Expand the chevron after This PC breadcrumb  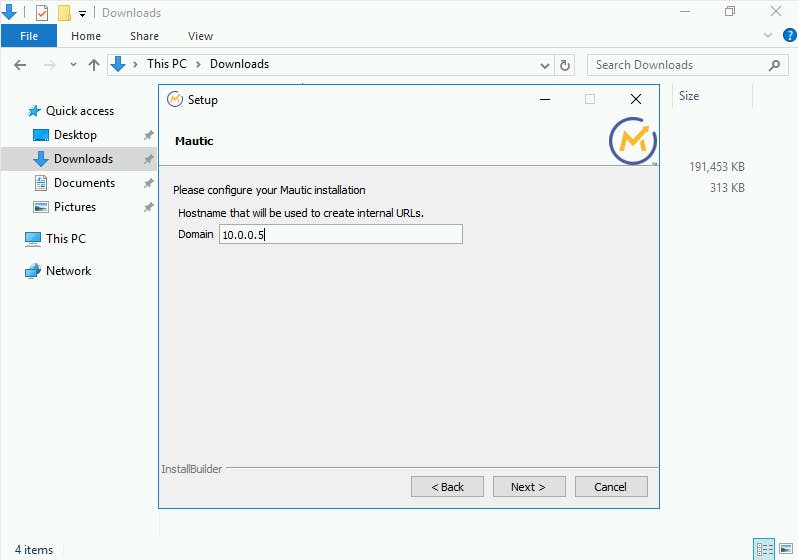coord(198,64)
